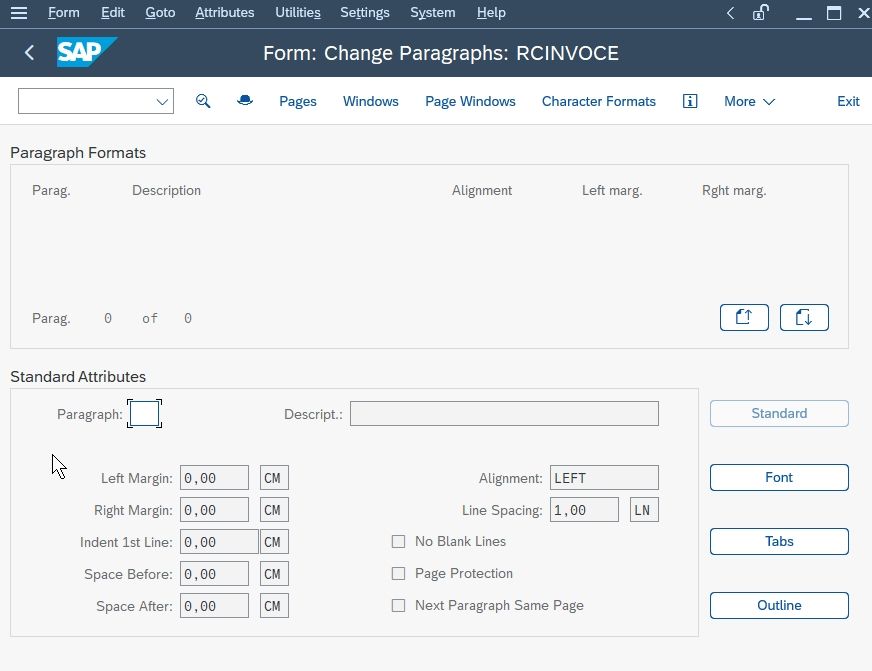Open the Outline settings button
This screenshot has height=671, width=872.
[779, 605]
